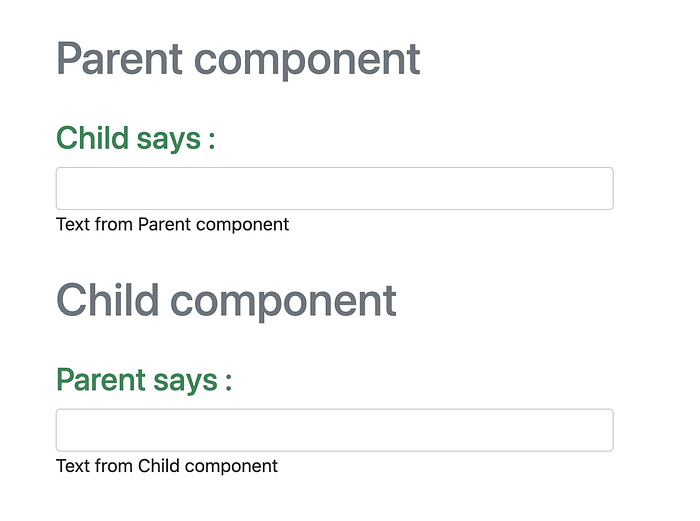
Task: Click "component" in the "Parent component" heading
Action: 307,59
